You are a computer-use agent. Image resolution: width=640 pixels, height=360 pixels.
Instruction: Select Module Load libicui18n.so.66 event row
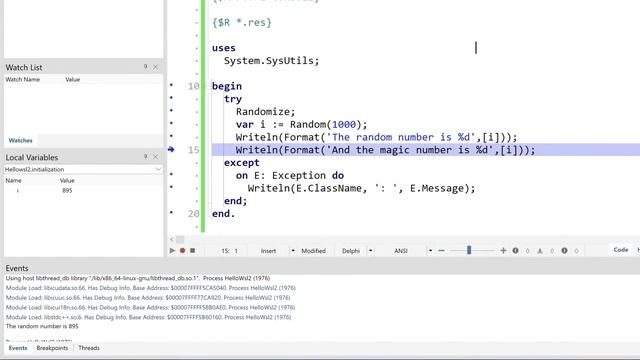[150, 308]
